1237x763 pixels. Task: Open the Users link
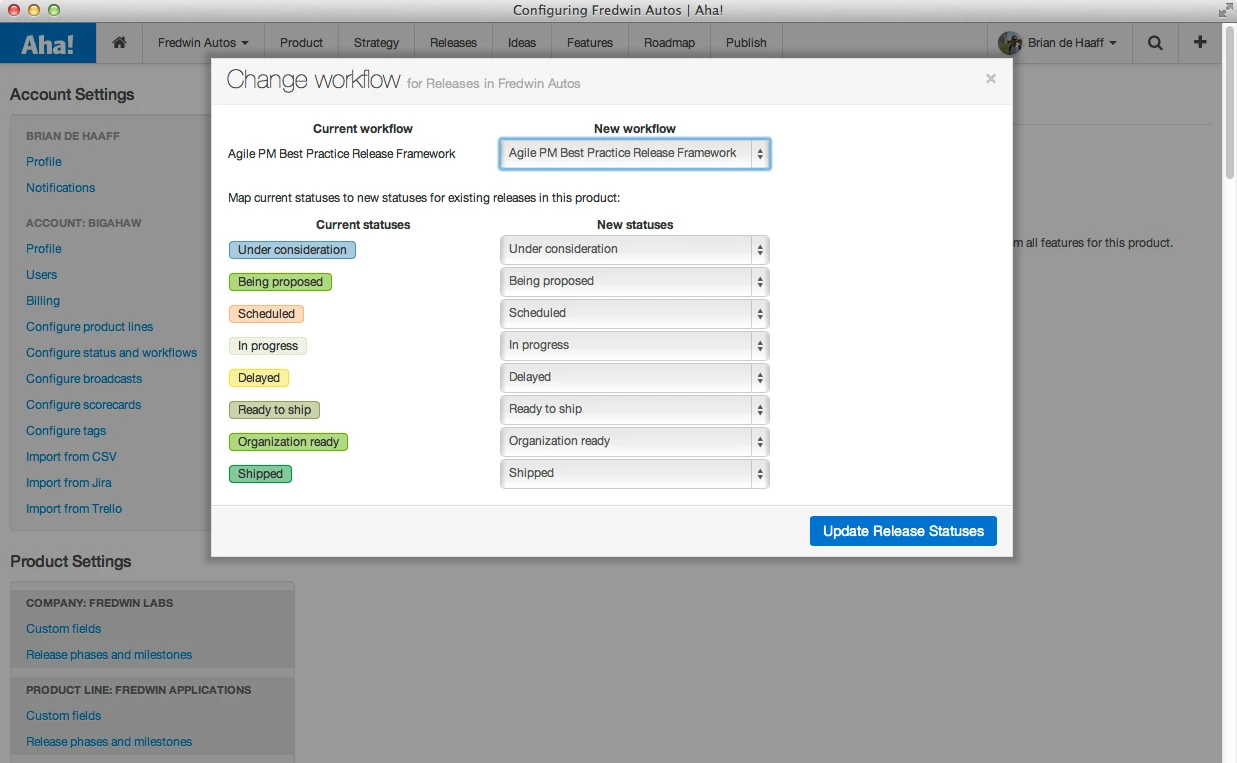pyautogui.click(x=42, y=274)
